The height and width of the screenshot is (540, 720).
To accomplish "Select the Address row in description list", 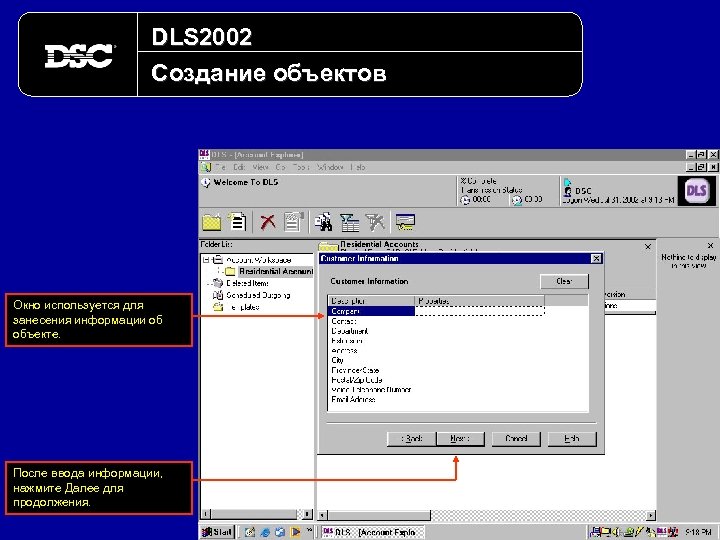I will (344, 350).
